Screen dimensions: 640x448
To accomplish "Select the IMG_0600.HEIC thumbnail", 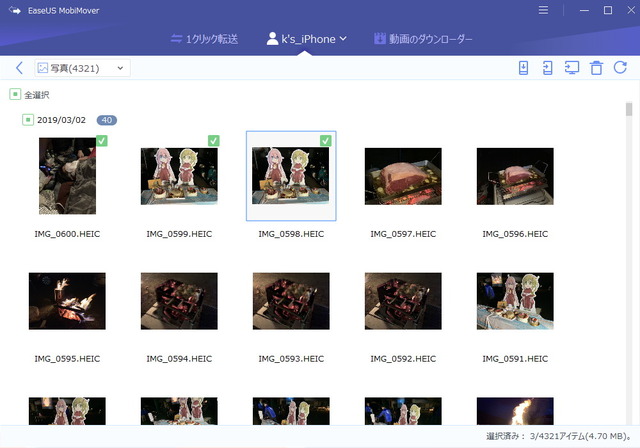I will point(67,176).
